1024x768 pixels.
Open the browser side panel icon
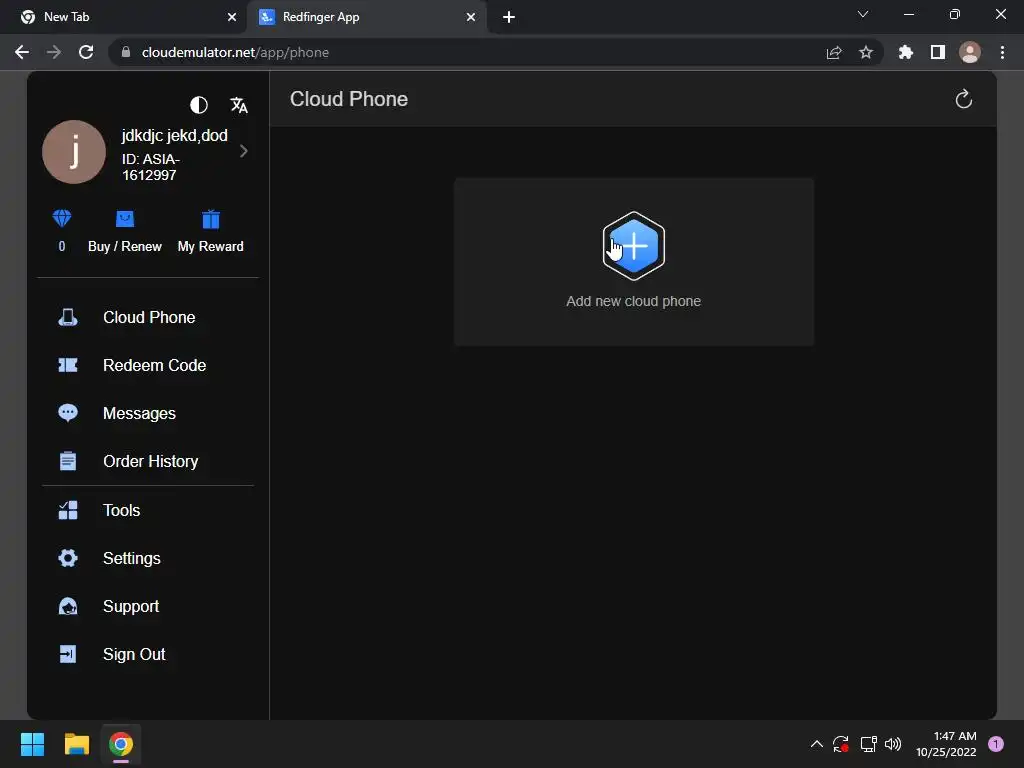[938, 52]
